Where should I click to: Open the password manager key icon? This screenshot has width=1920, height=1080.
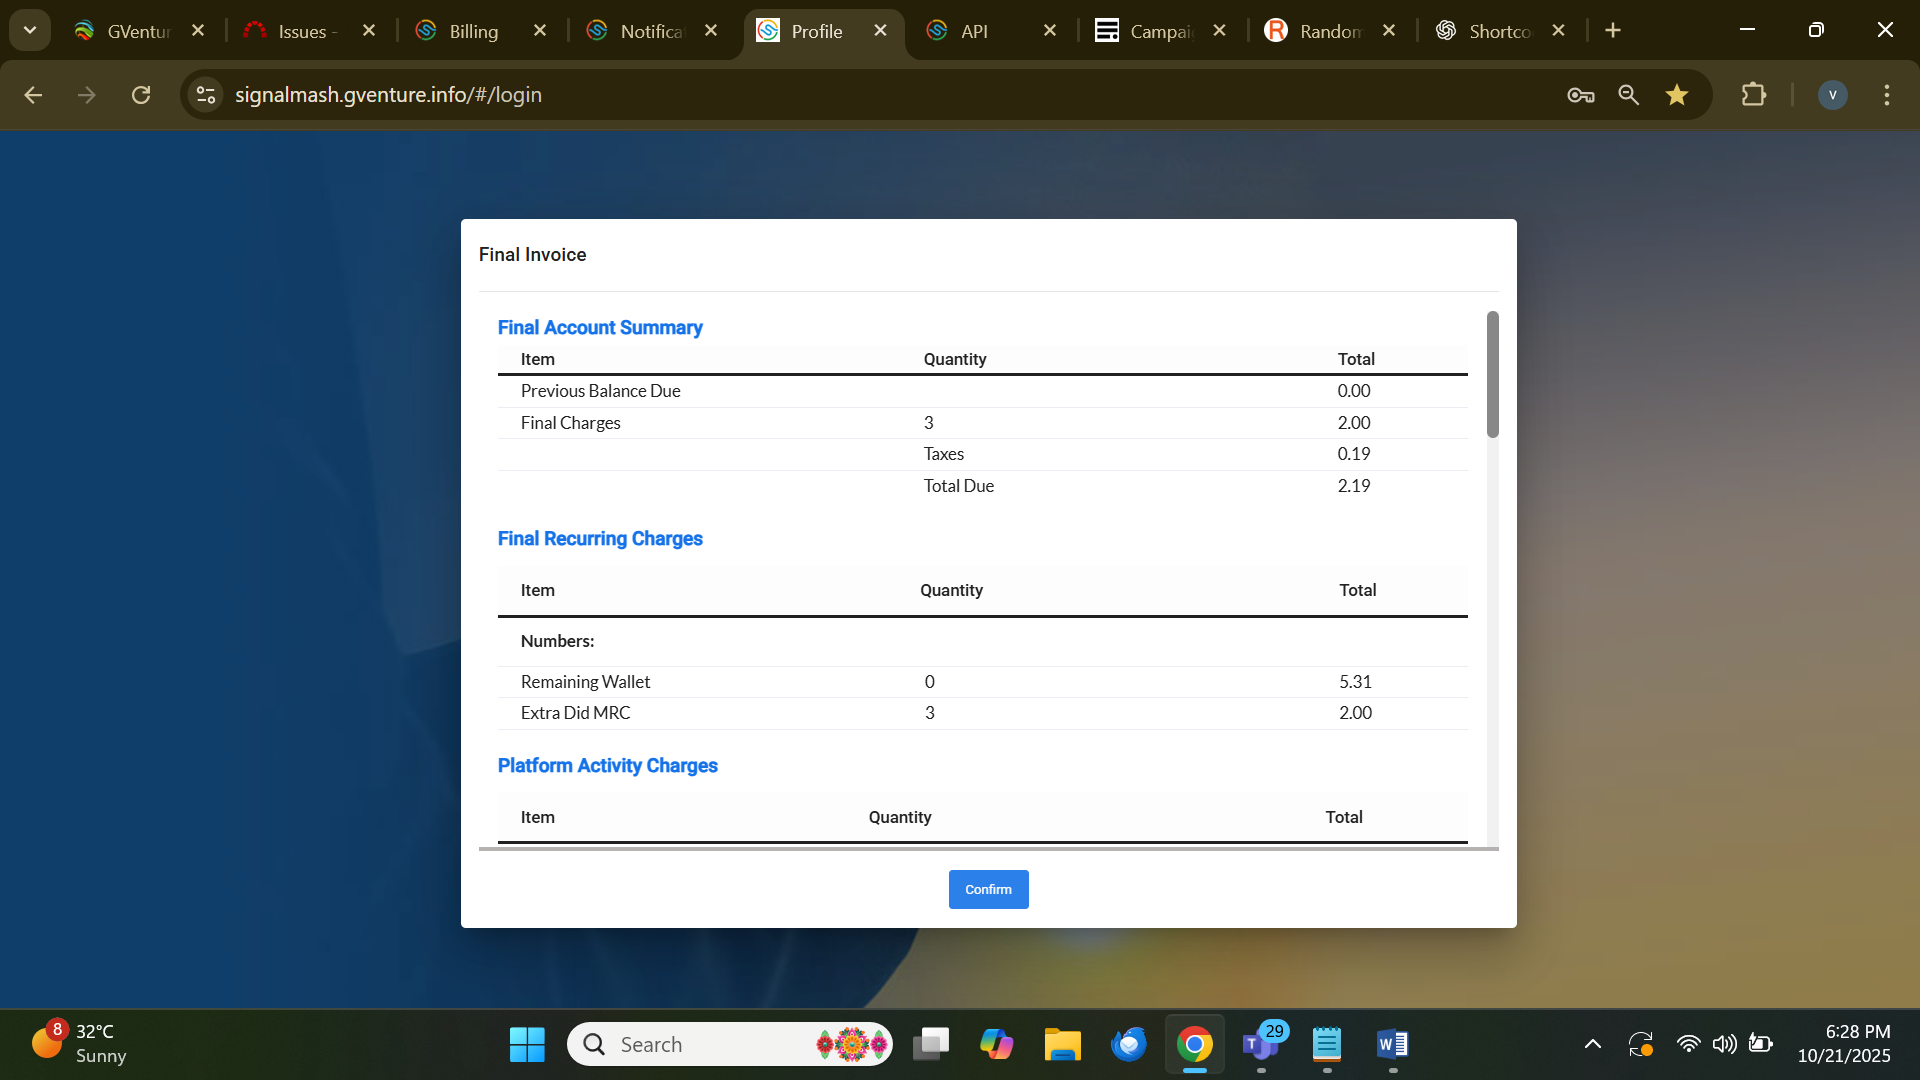pos(1580,95)
